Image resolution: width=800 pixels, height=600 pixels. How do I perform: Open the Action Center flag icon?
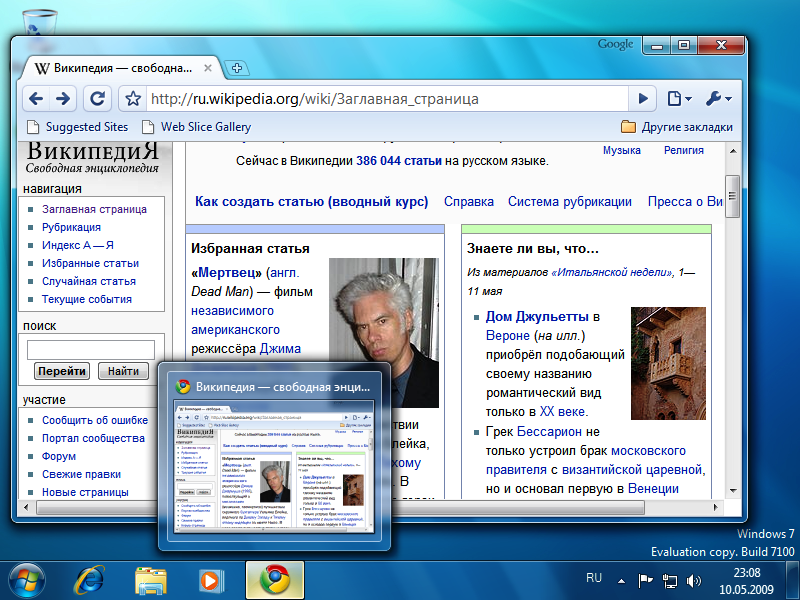(645, 581)
